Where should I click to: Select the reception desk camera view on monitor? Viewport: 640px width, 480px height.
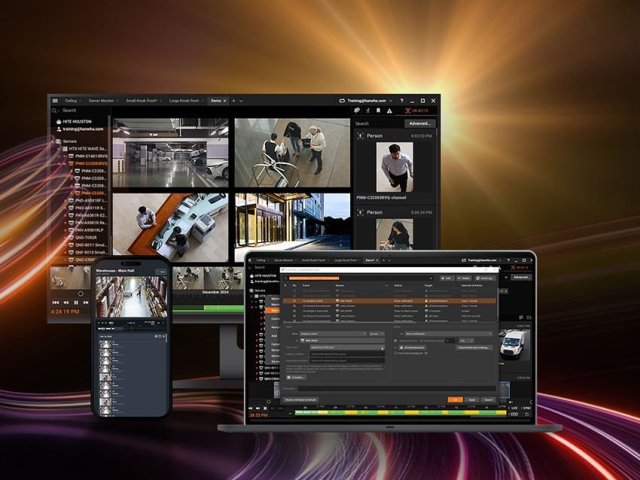pos(171,227)
